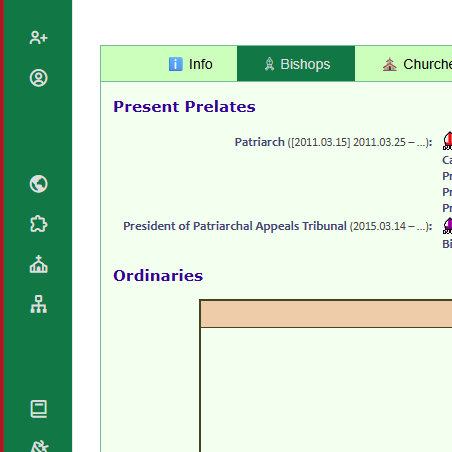This screenshot has width=452, height=452.
Task: Open the globe icon in sidebar
Action: pyautogui.click(x=39, y=184)
